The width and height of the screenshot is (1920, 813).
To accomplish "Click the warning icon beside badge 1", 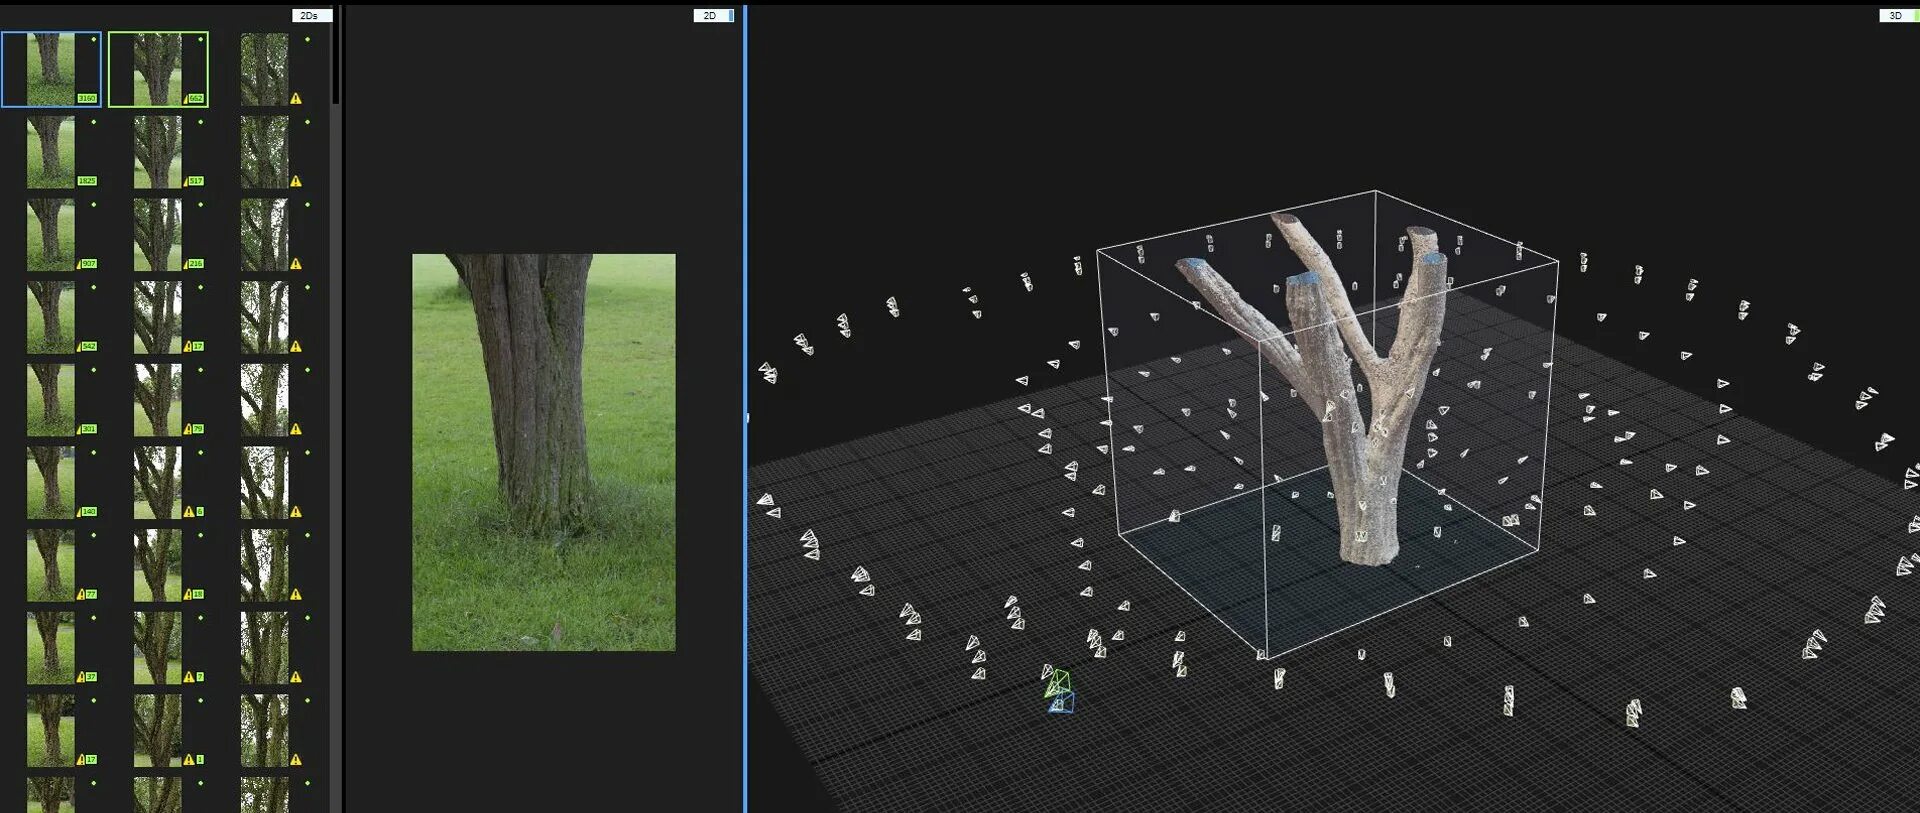I will tap(188, 760).
